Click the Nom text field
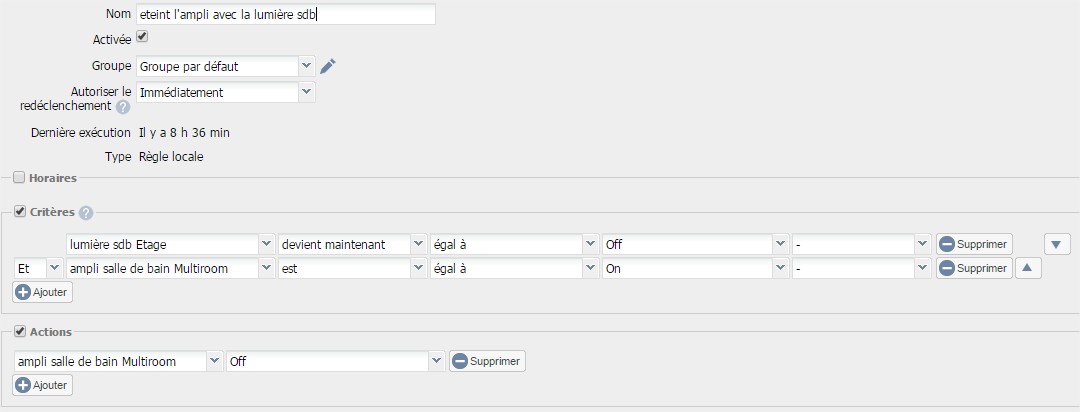The image size is (1080, 412). [x=286, y=14]
